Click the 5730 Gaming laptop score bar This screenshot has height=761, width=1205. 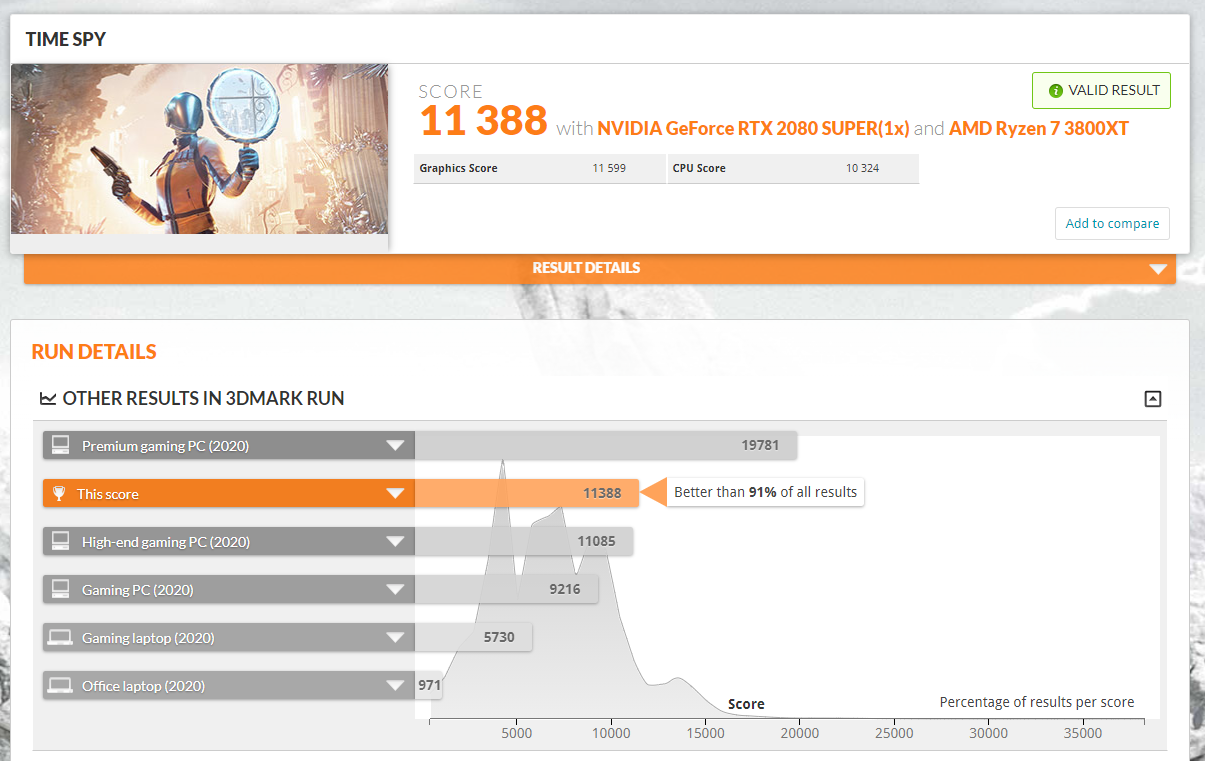click(473, 638)
